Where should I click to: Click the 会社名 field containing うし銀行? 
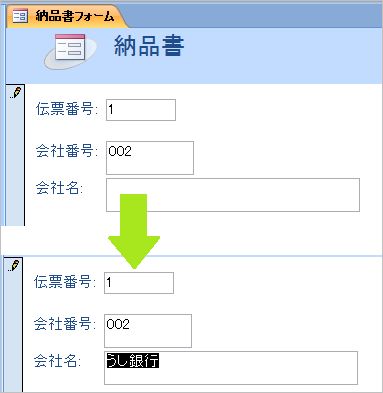[231, 368]
